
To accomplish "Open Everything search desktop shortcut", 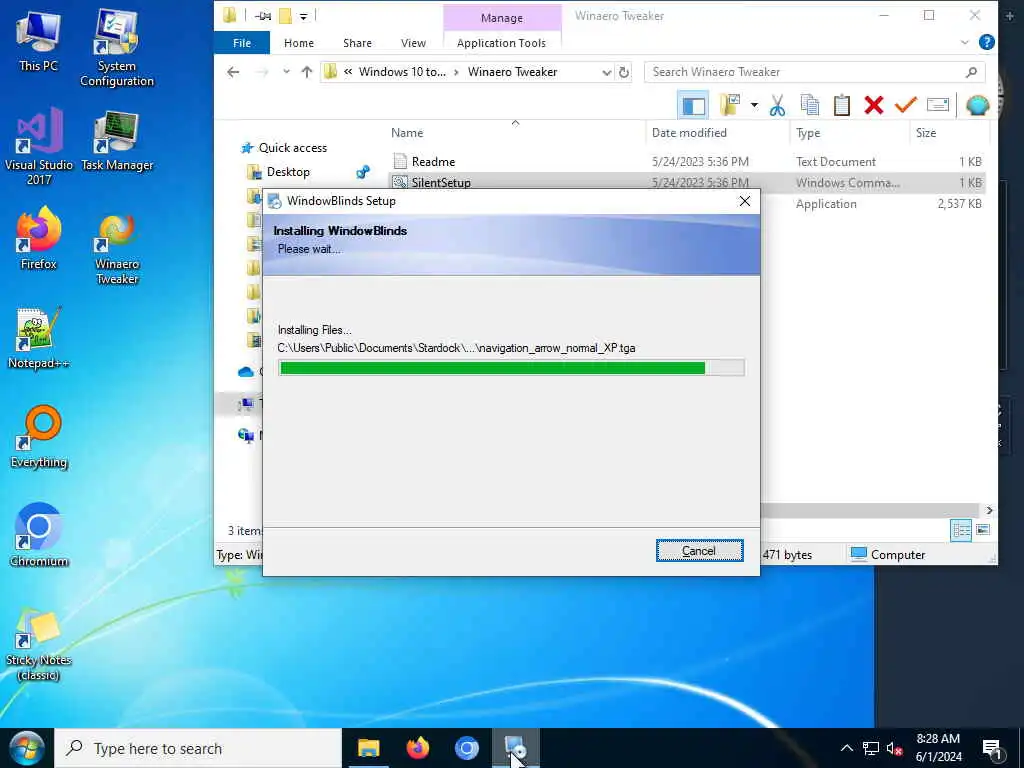I will tap(39, 437).
